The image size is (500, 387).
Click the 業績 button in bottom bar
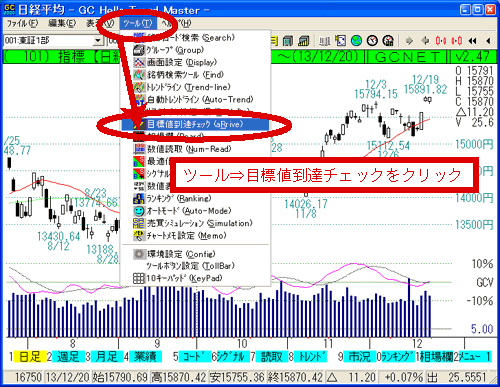point(145,357)
